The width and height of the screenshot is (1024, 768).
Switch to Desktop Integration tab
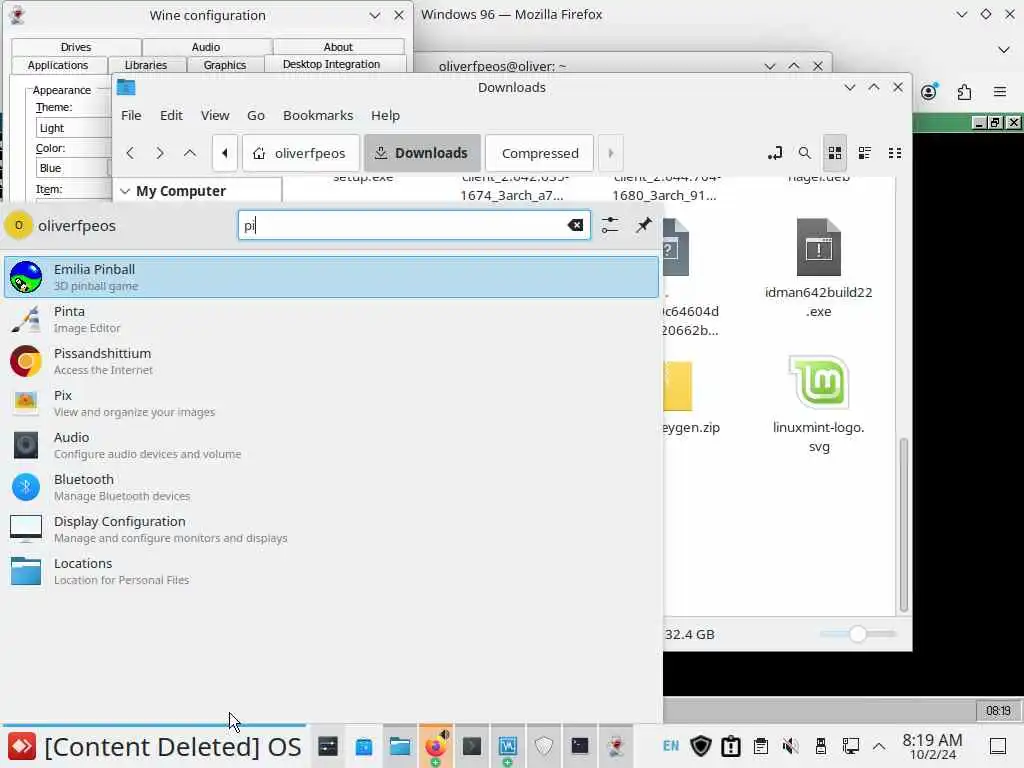point(331,64)
